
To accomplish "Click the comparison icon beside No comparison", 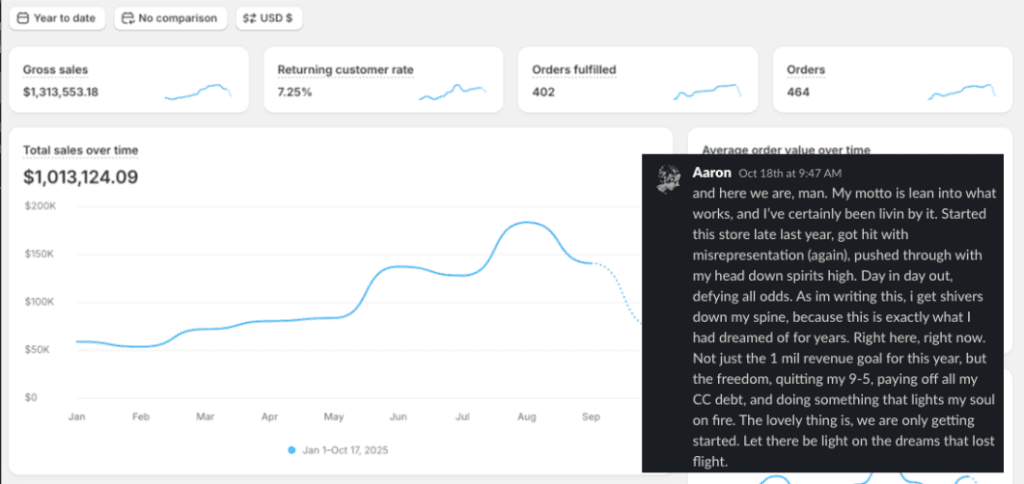I will [127, 18].
